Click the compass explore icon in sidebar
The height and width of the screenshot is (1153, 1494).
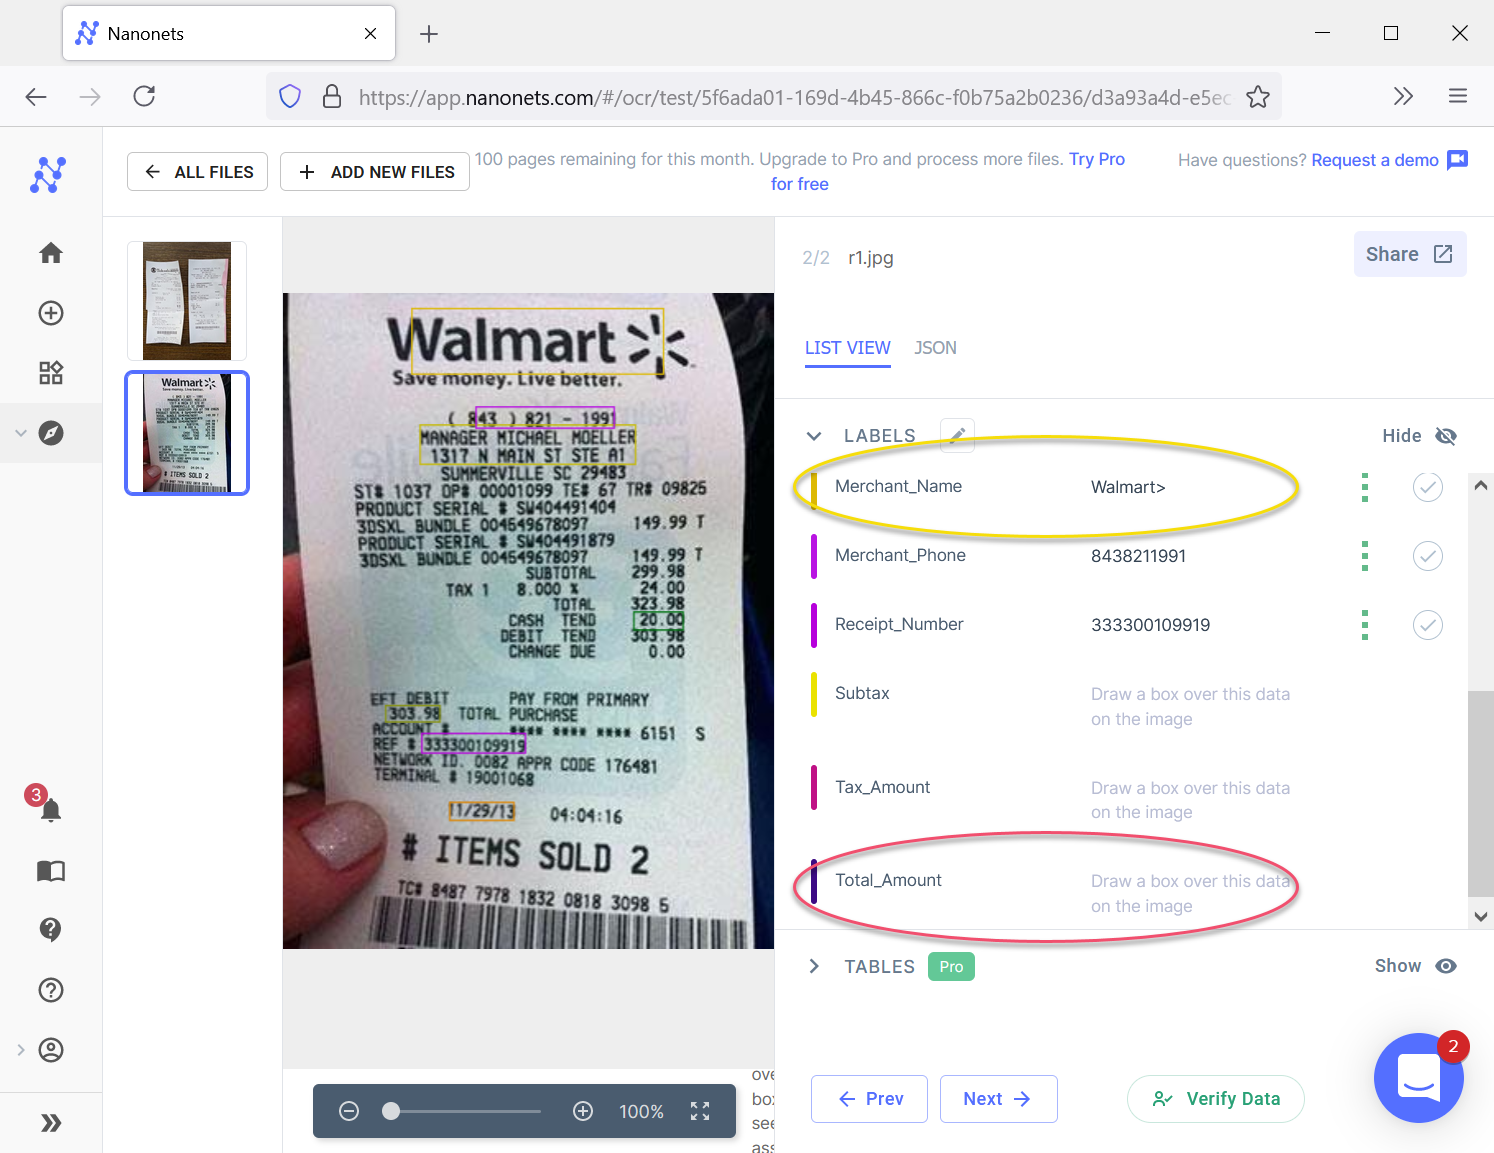(x=51, y=433)
